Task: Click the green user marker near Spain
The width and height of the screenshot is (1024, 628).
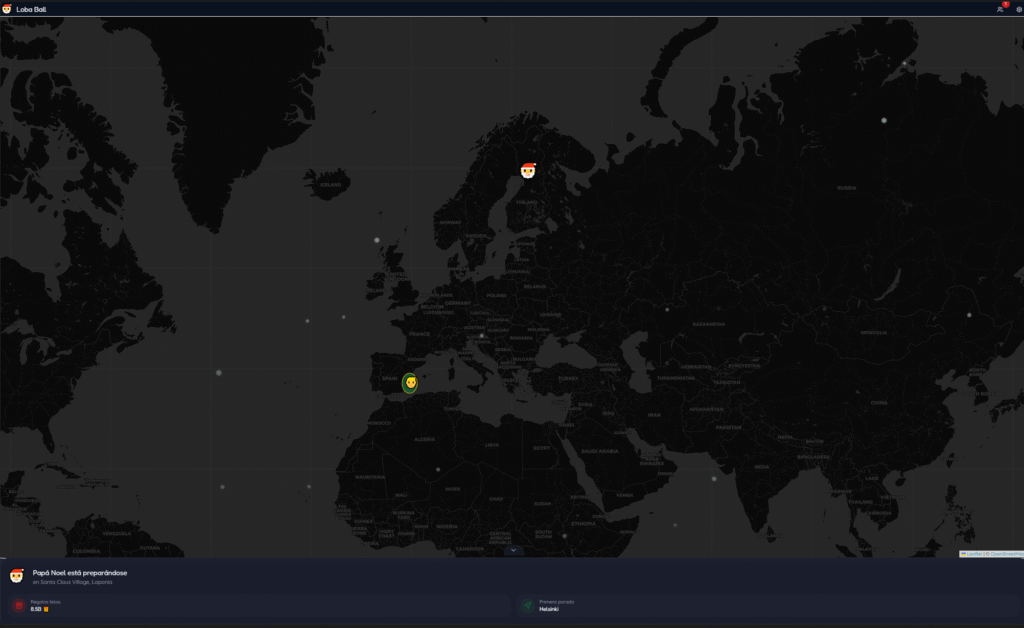Action: (410, 382)
